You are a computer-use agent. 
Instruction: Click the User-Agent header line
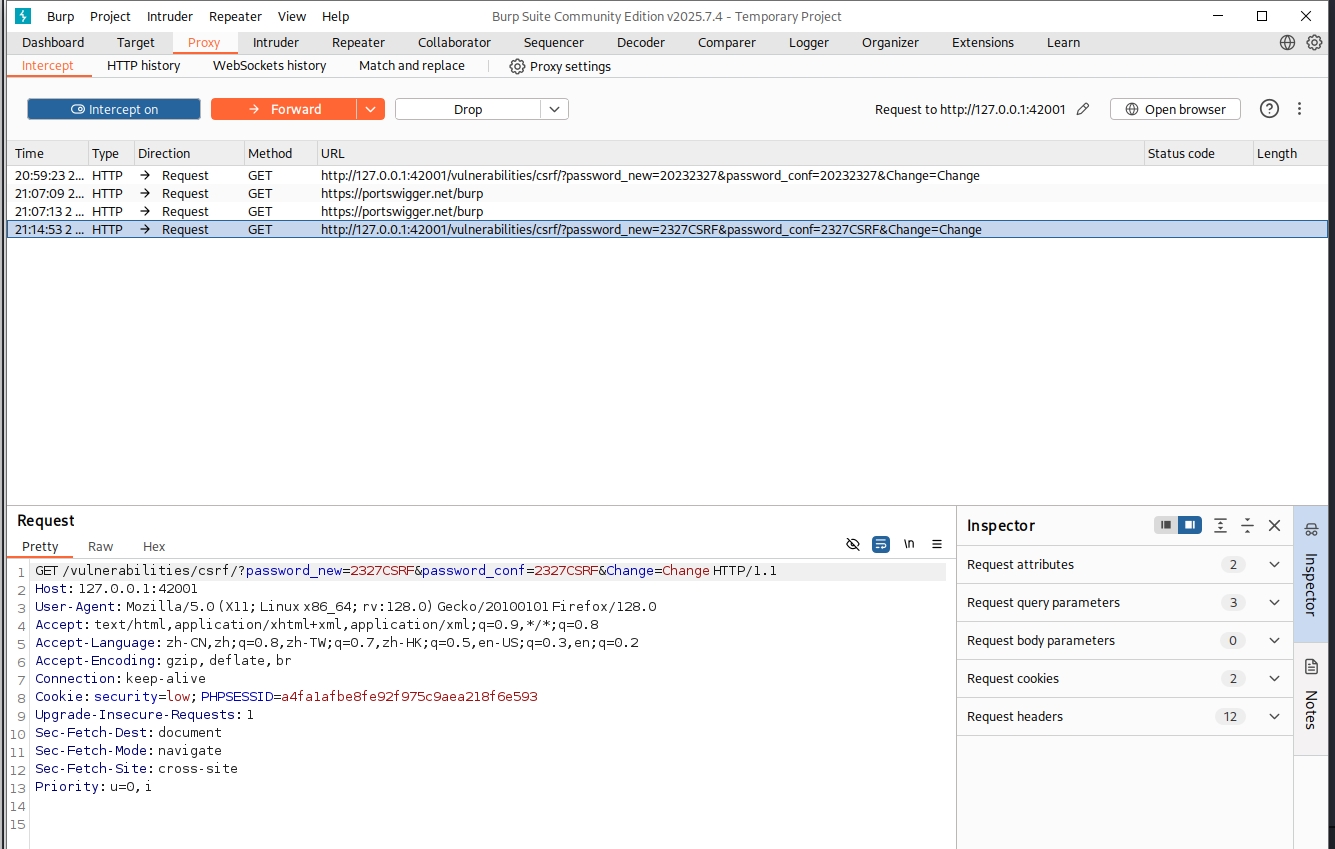pos(346,607)
